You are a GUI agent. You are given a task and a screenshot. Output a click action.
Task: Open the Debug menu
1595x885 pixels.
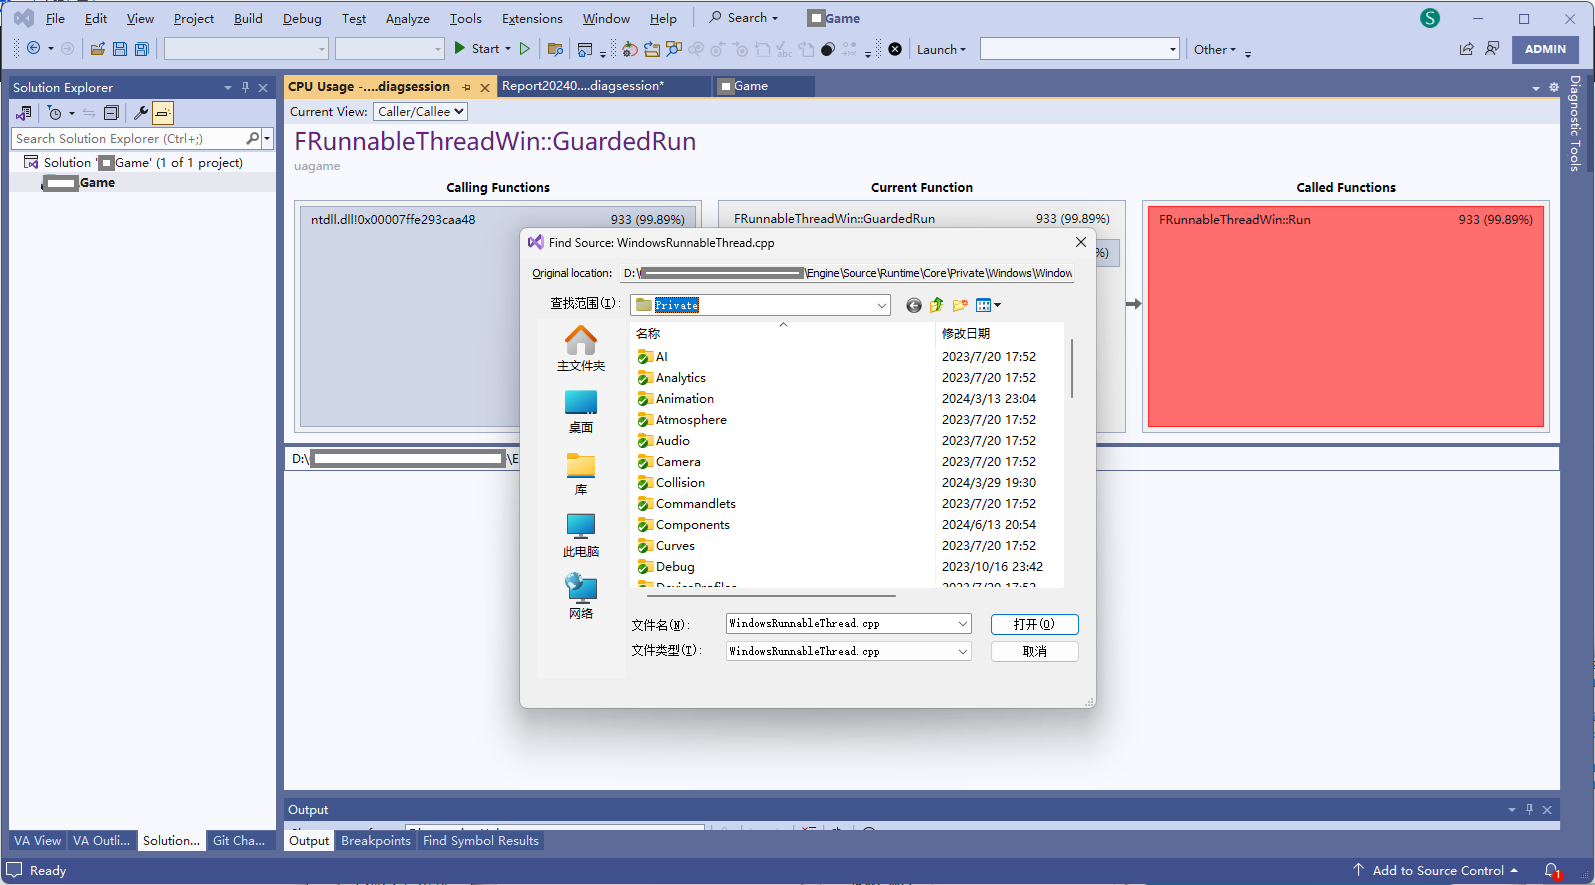pos(302,18)
